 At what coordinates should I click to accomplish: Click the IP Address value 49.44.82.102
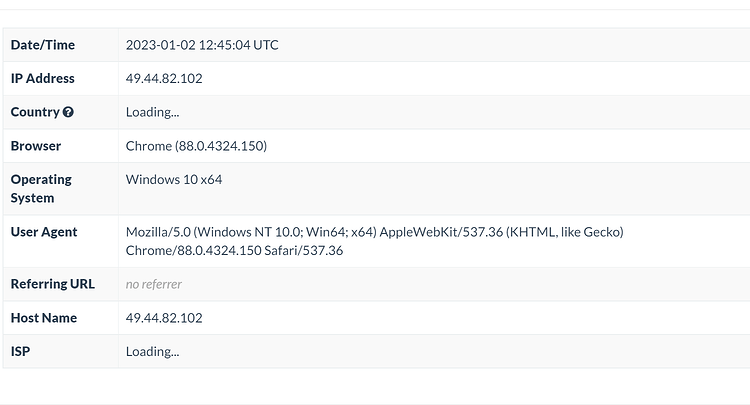pos(164,78)
